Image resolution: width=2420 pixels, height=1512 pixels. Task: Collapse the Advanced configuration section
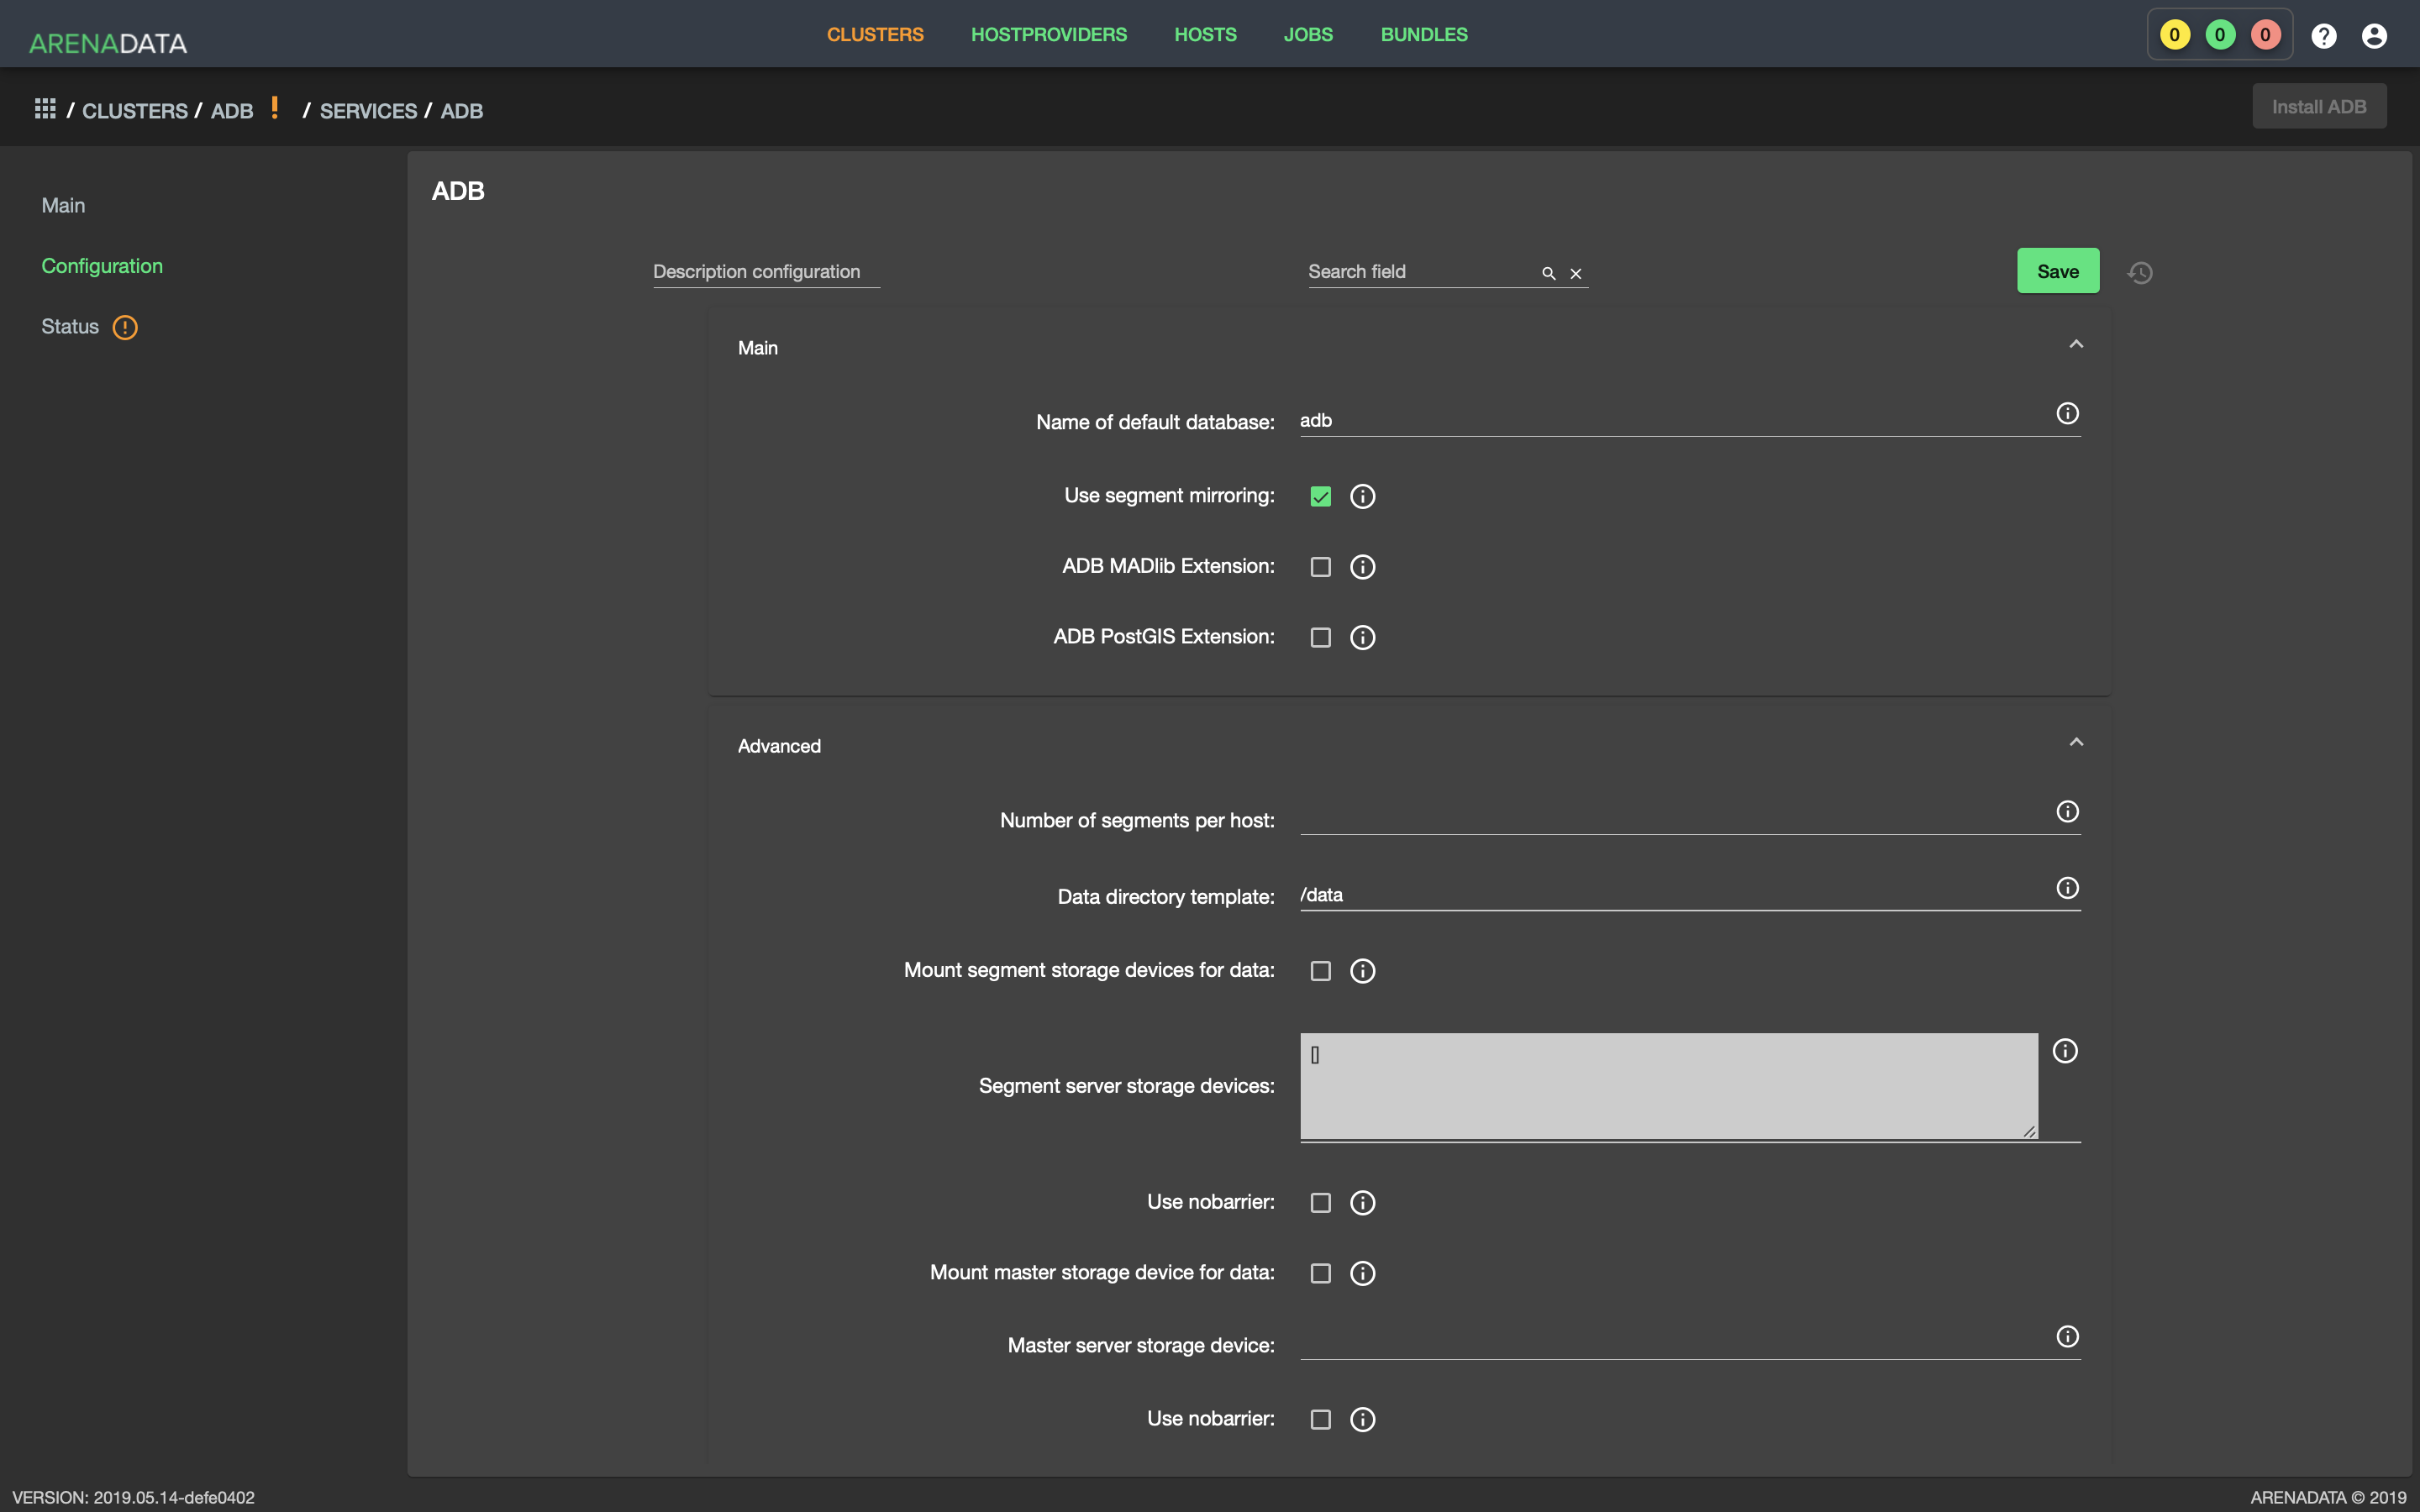pos(2076,742)
